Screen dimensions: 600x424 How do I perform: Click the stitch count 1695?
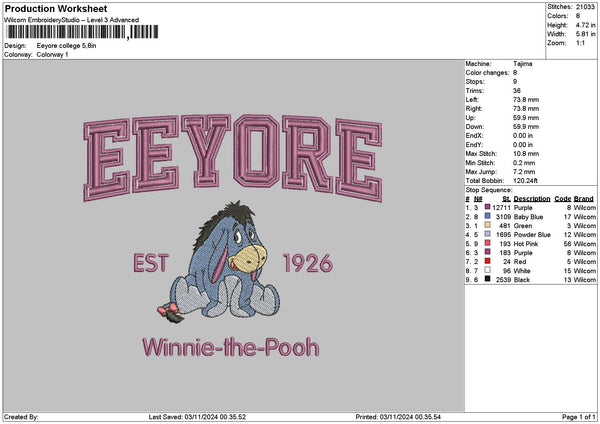[x=503, y=235]
